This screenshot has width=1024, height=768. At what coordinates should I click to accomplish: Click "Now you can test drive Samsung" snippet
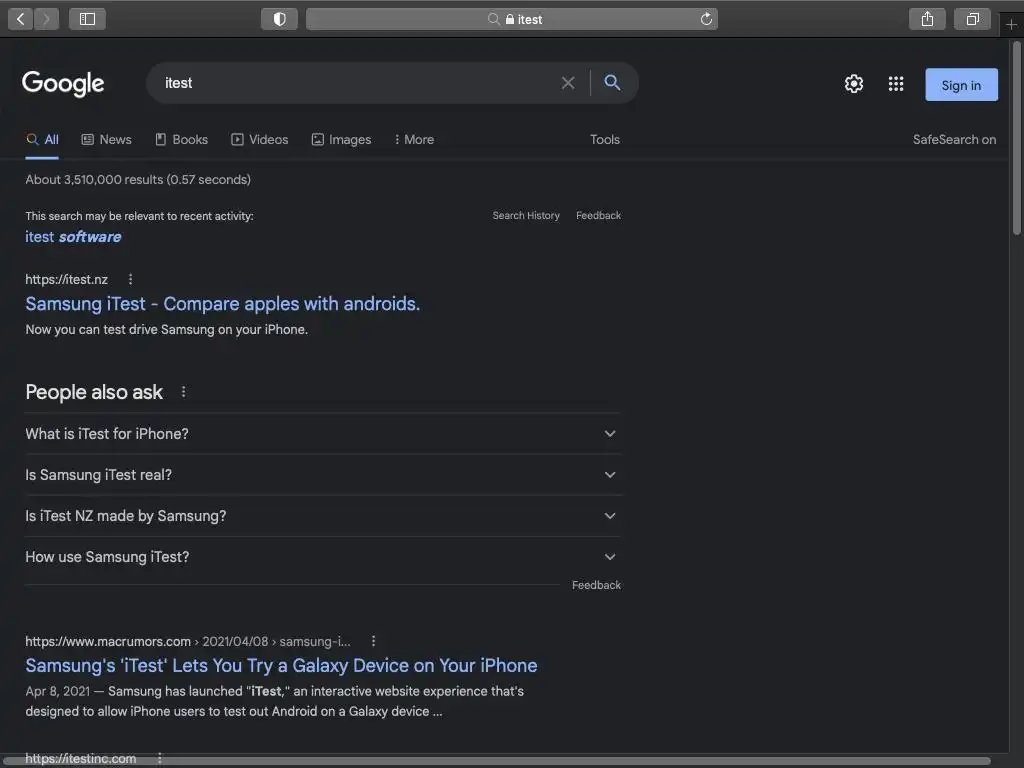point(167,330)
